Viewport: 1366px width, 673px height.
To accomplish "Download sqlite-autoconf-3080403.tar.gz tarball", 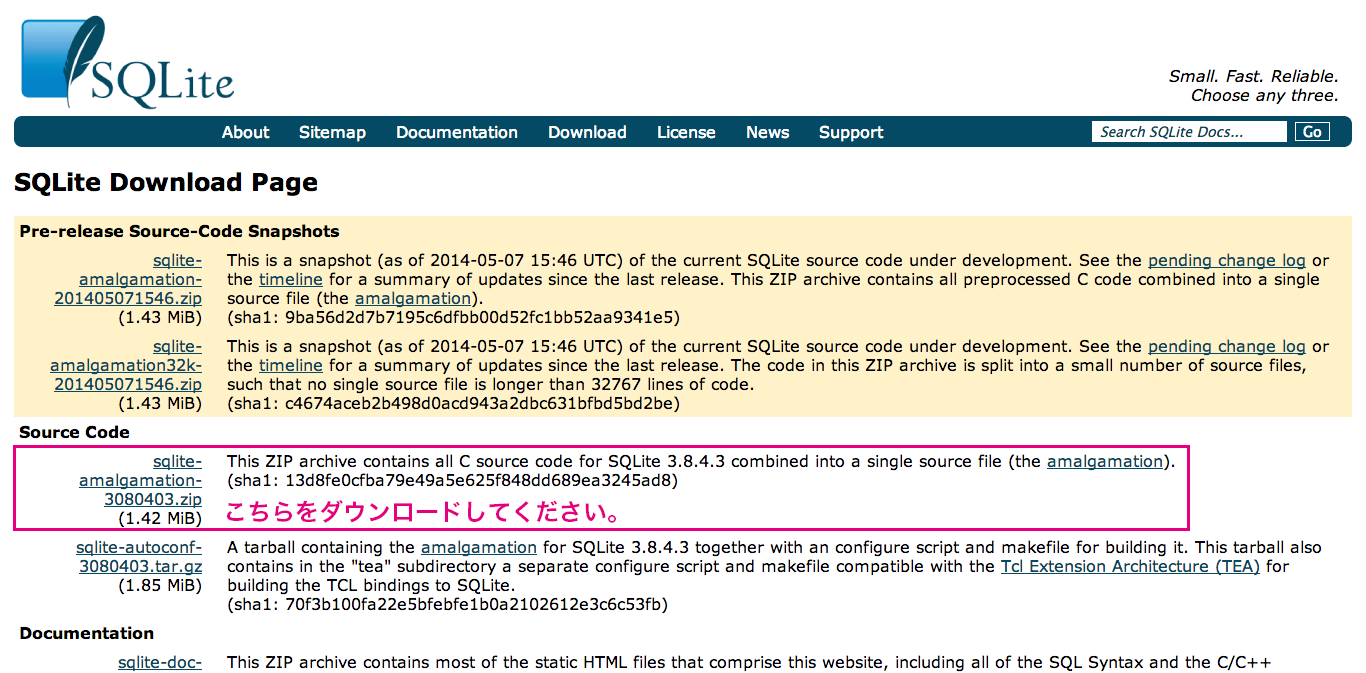I will 140,557.
